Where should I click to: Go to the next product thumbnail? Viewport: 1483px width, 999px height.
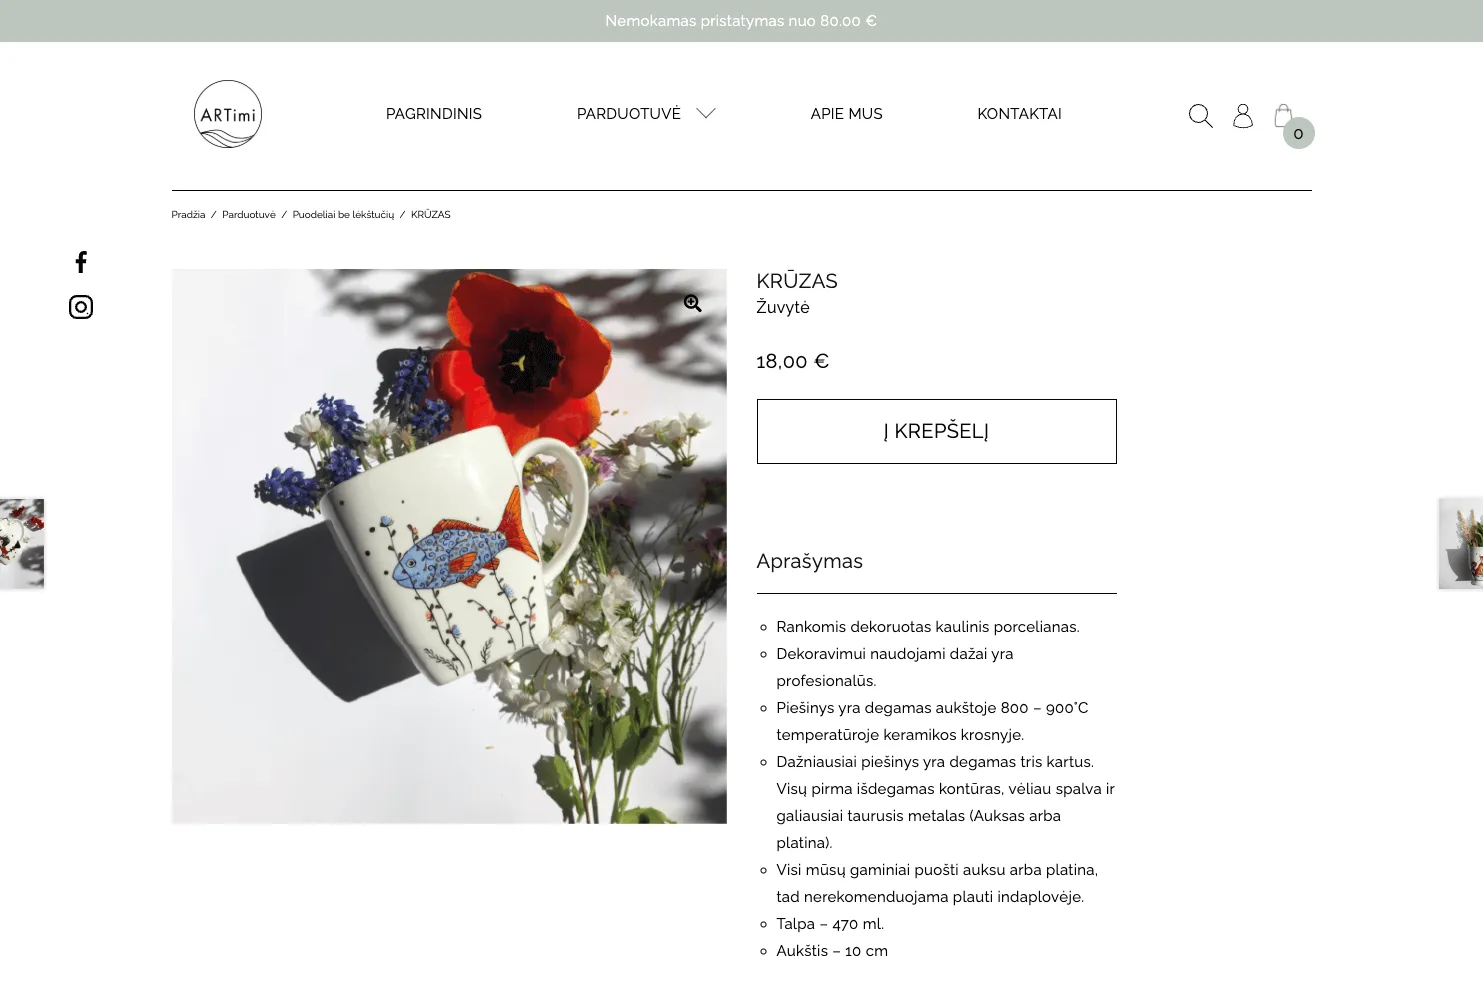tap(1461, 544)
